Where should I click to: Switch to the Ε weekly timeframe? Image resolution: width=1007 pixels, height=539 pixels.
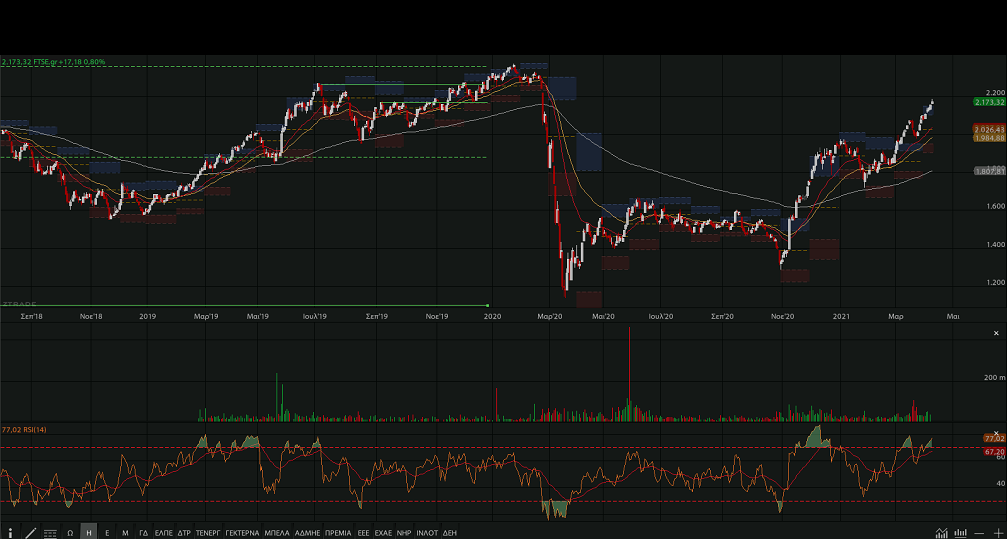pos(107,533)
